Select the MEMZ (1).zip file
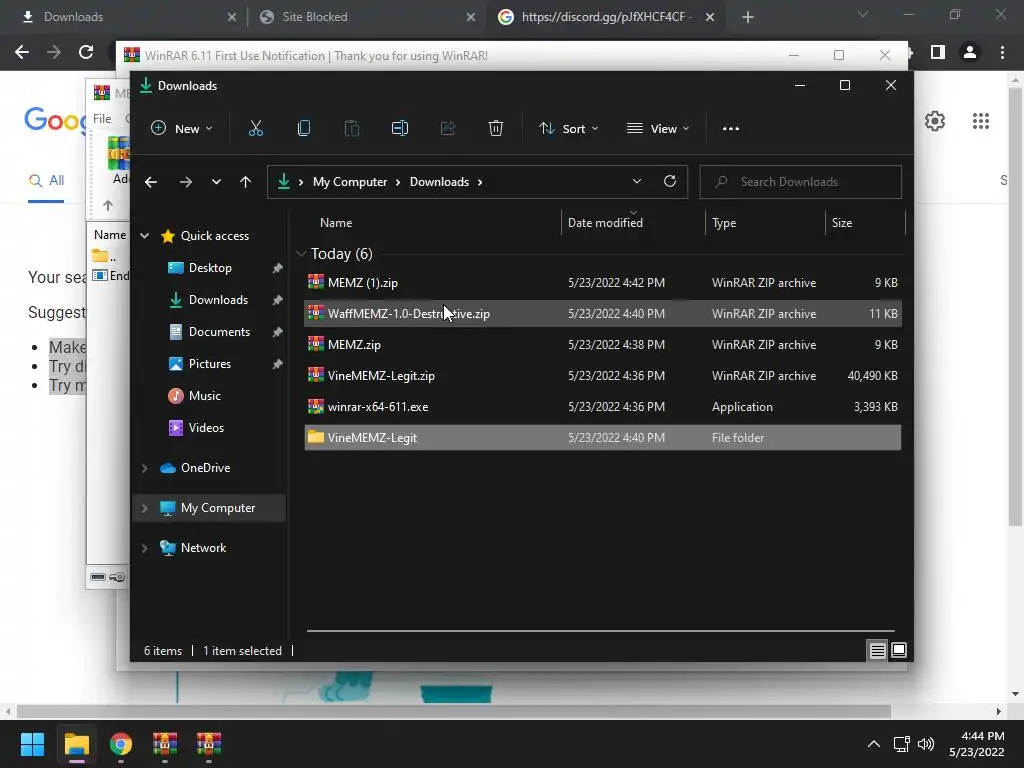This screenshot has height=768, width=1024. [603, 283]
